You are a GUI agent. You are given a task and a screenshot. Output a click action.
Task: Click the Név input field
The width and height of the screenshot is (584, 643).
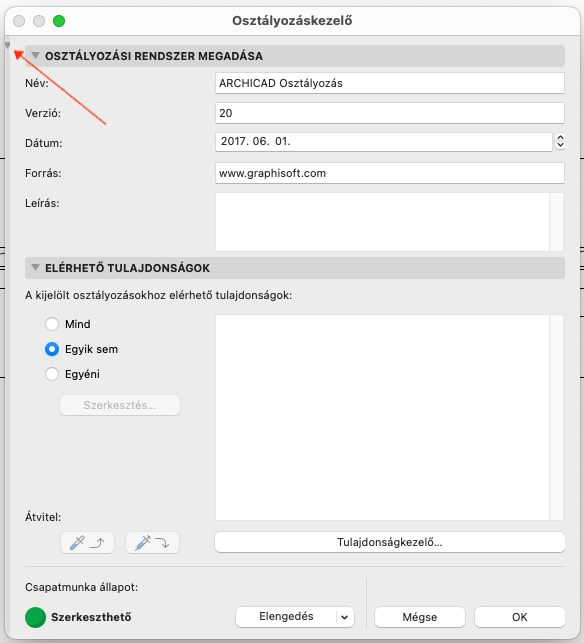pos(390,83)
